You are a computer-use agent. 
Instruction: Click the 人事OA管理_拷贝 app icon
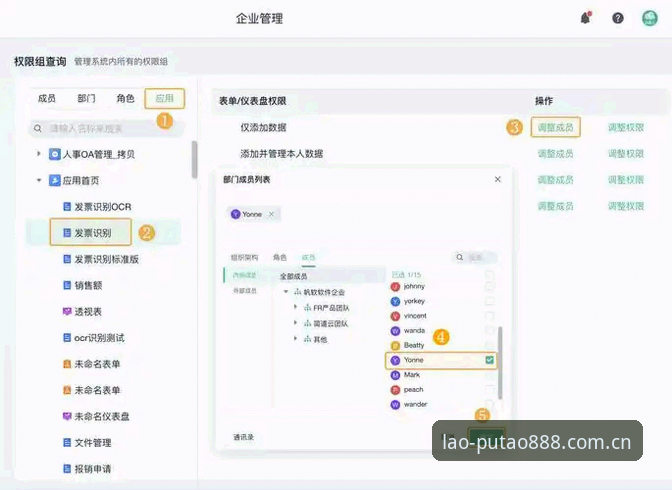54,154
